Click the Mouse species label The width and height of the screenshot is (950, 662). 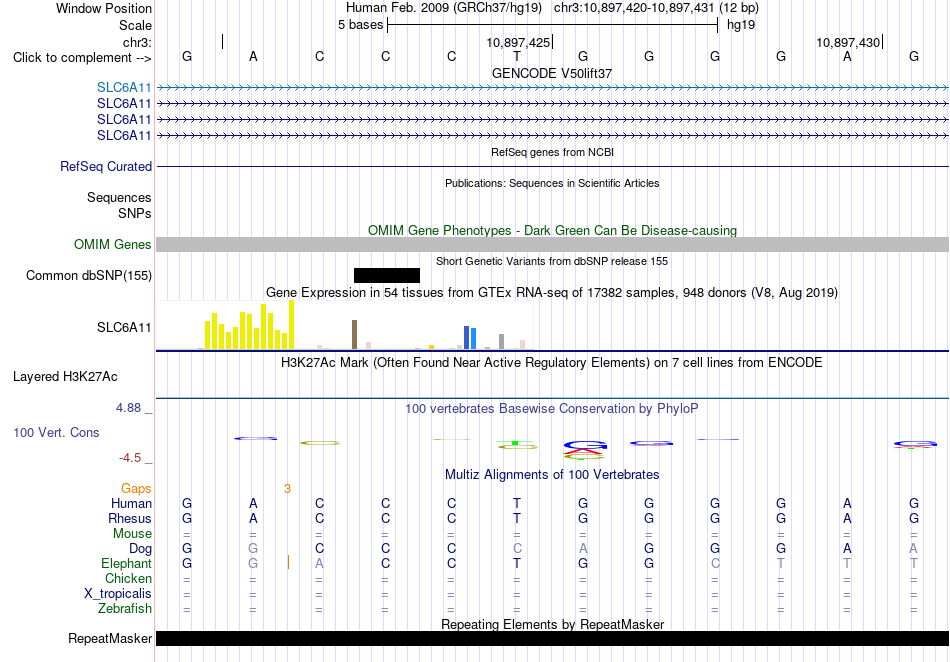[x=132, y=534]
